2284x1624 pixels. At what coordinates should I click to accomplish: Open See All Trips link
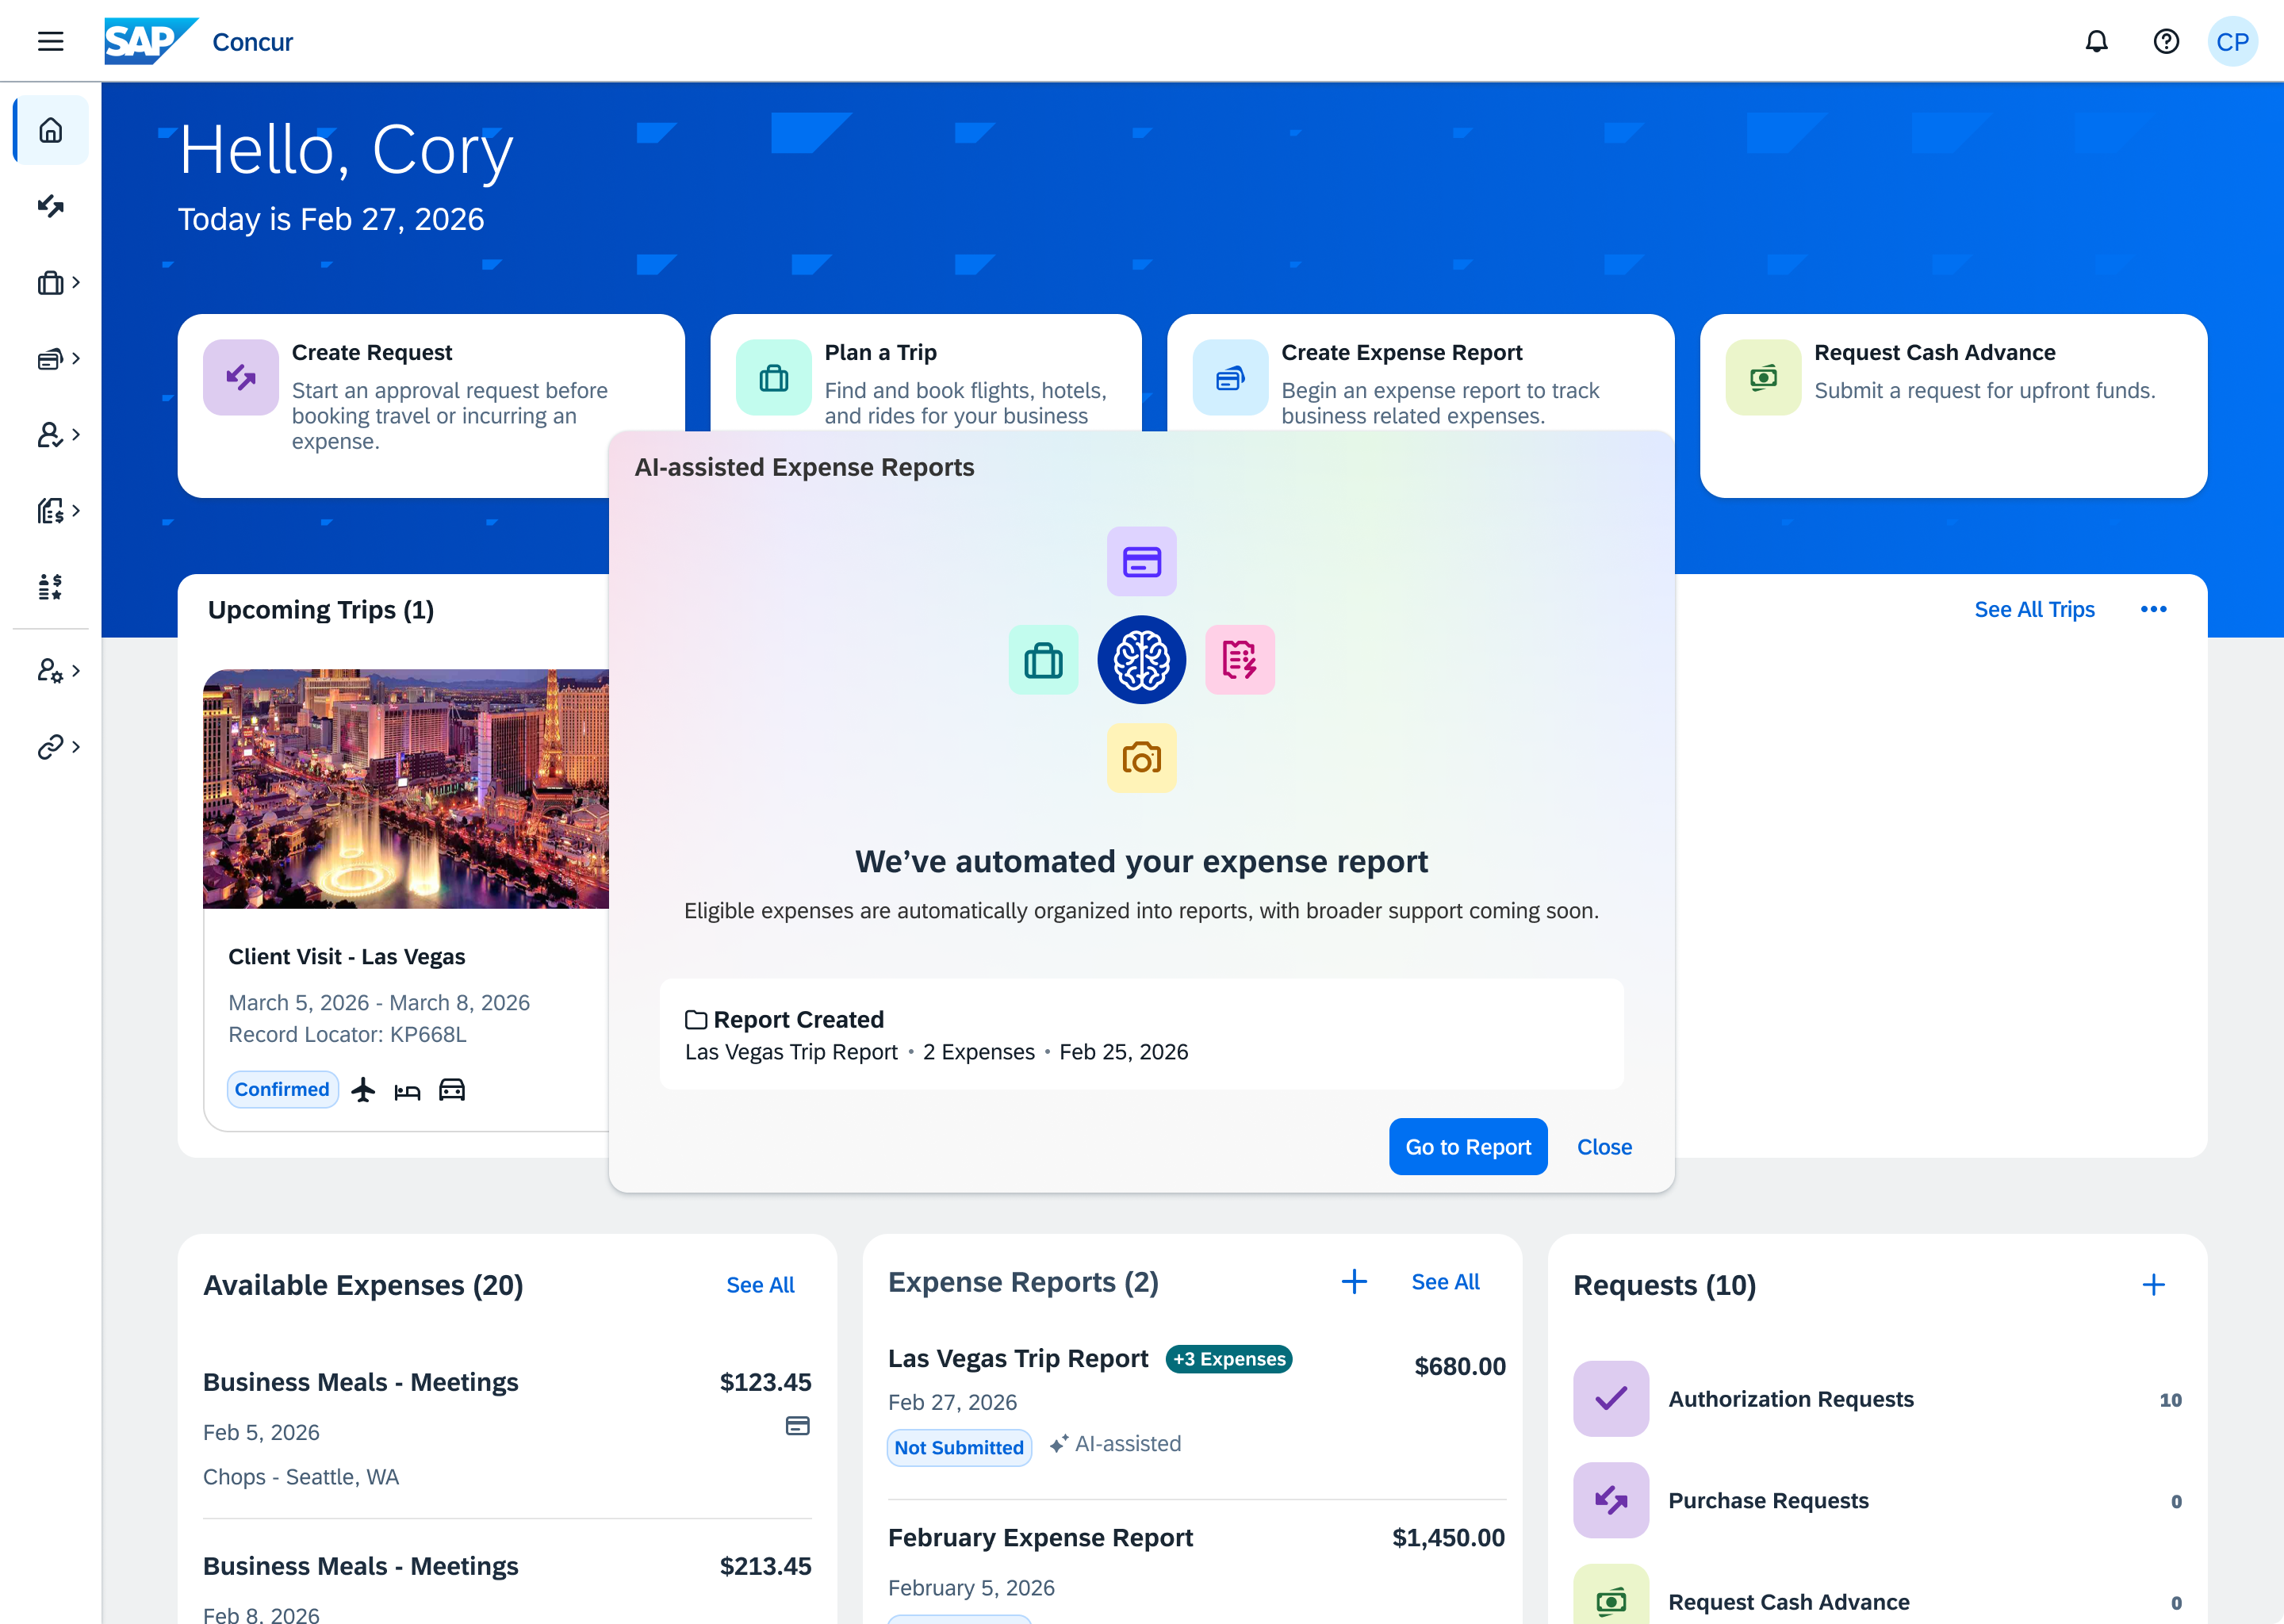tap(2034, 609)
